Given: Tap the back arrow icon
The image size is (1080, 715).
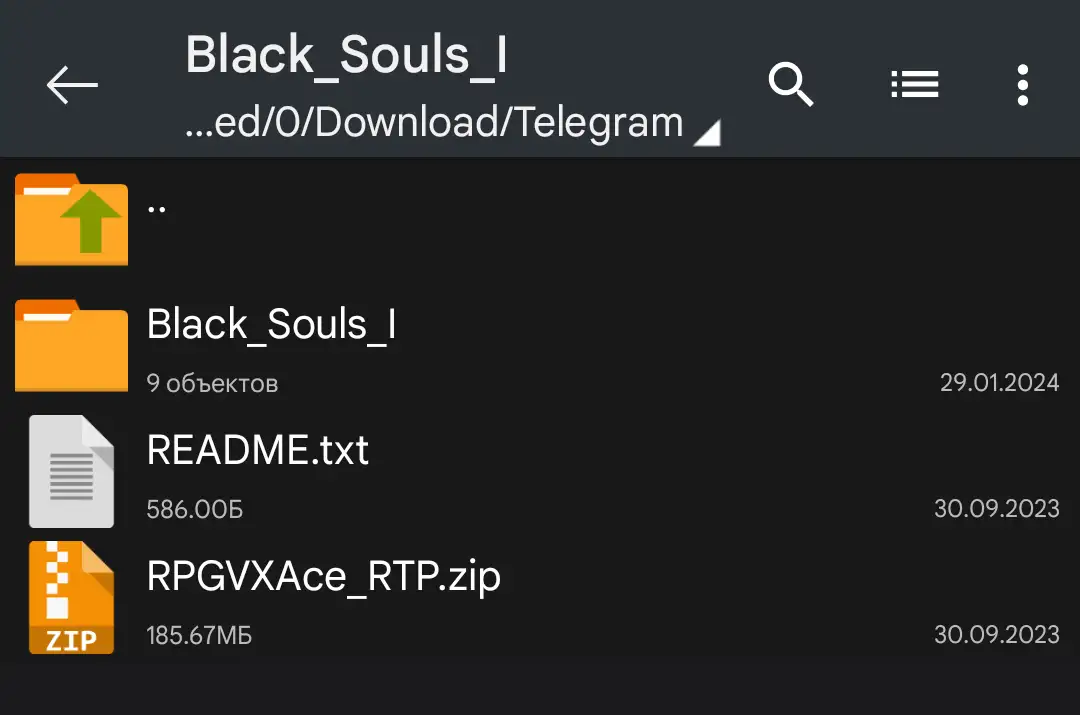Looking at the screenshot, I should (x=72, y=85).
